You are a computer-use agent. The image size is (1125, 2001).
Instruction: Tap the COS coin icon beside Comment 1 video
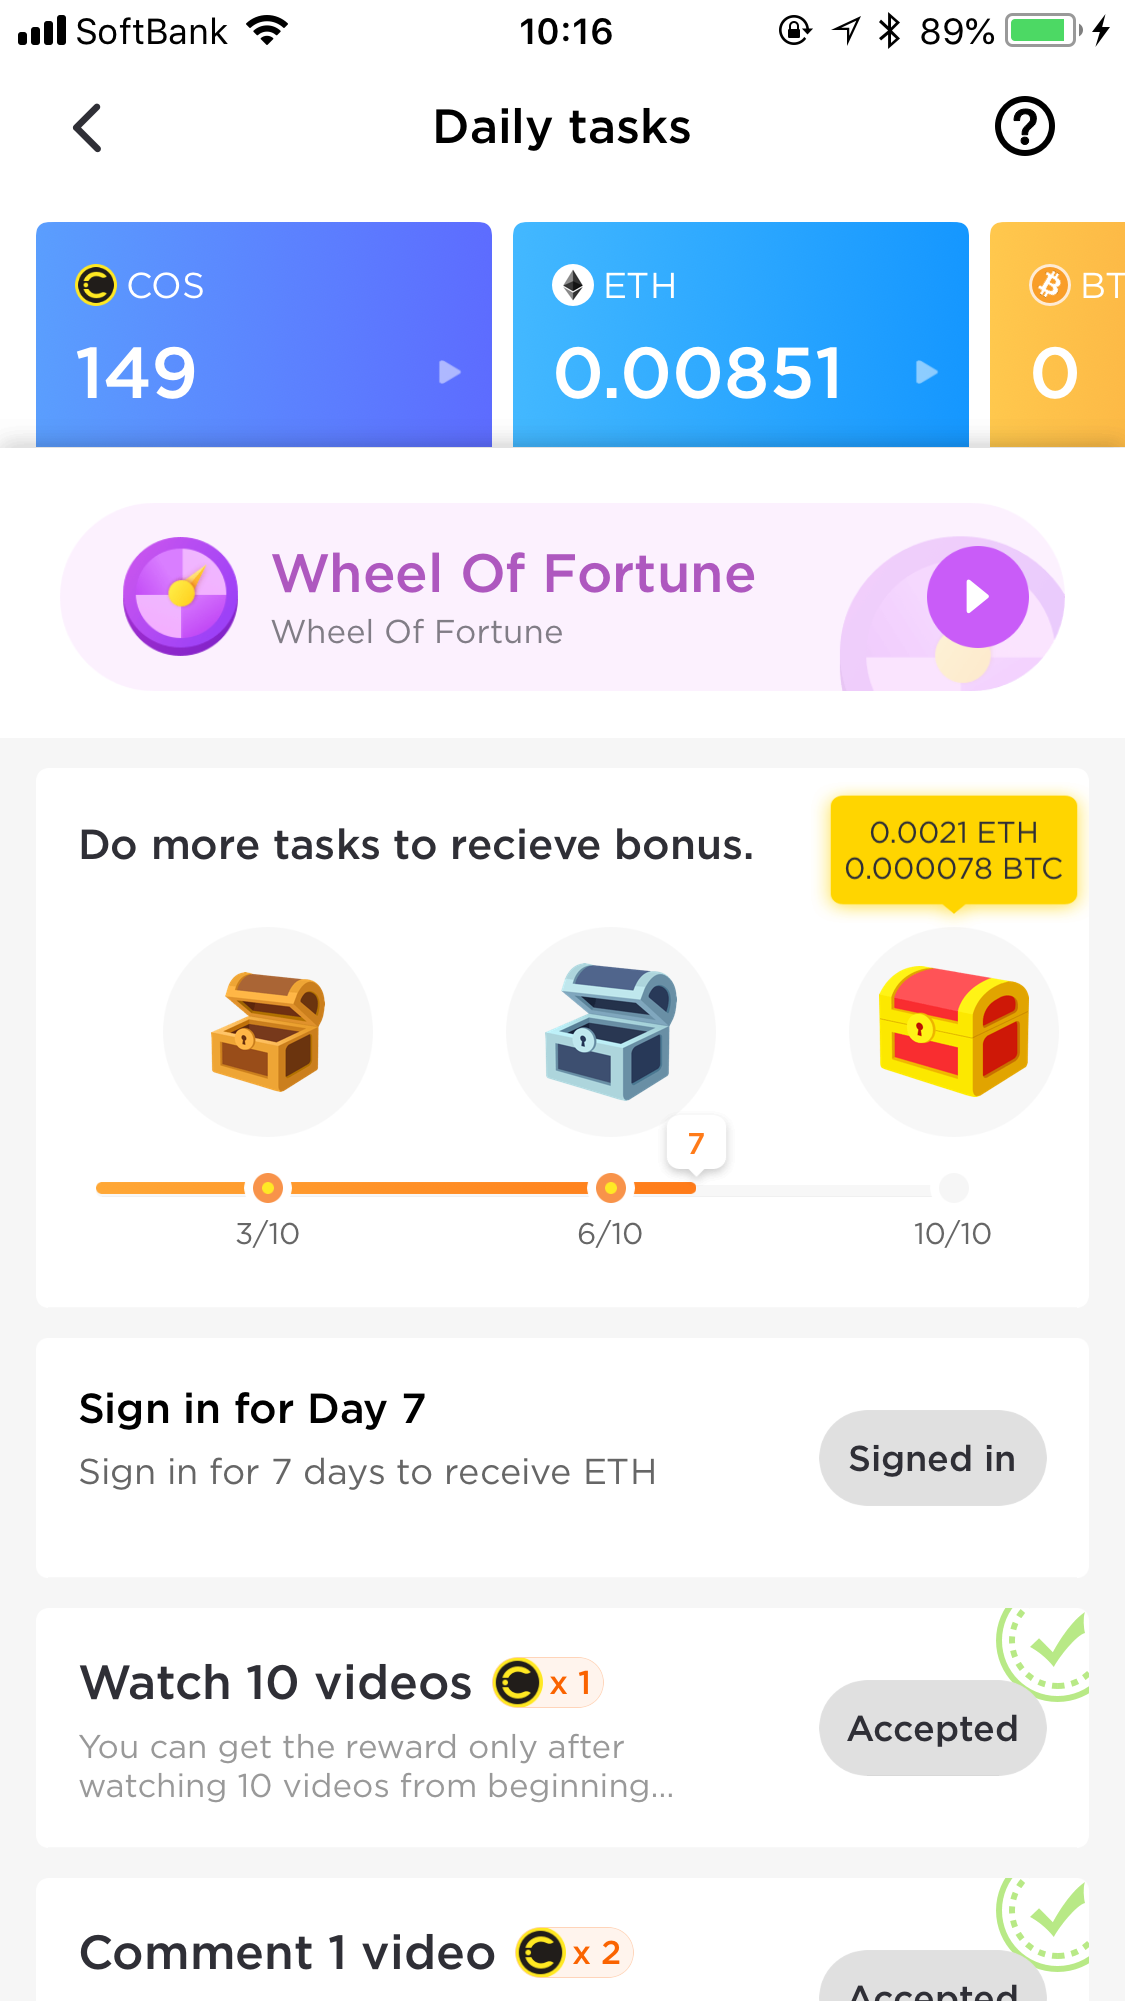click(541, 1952)
